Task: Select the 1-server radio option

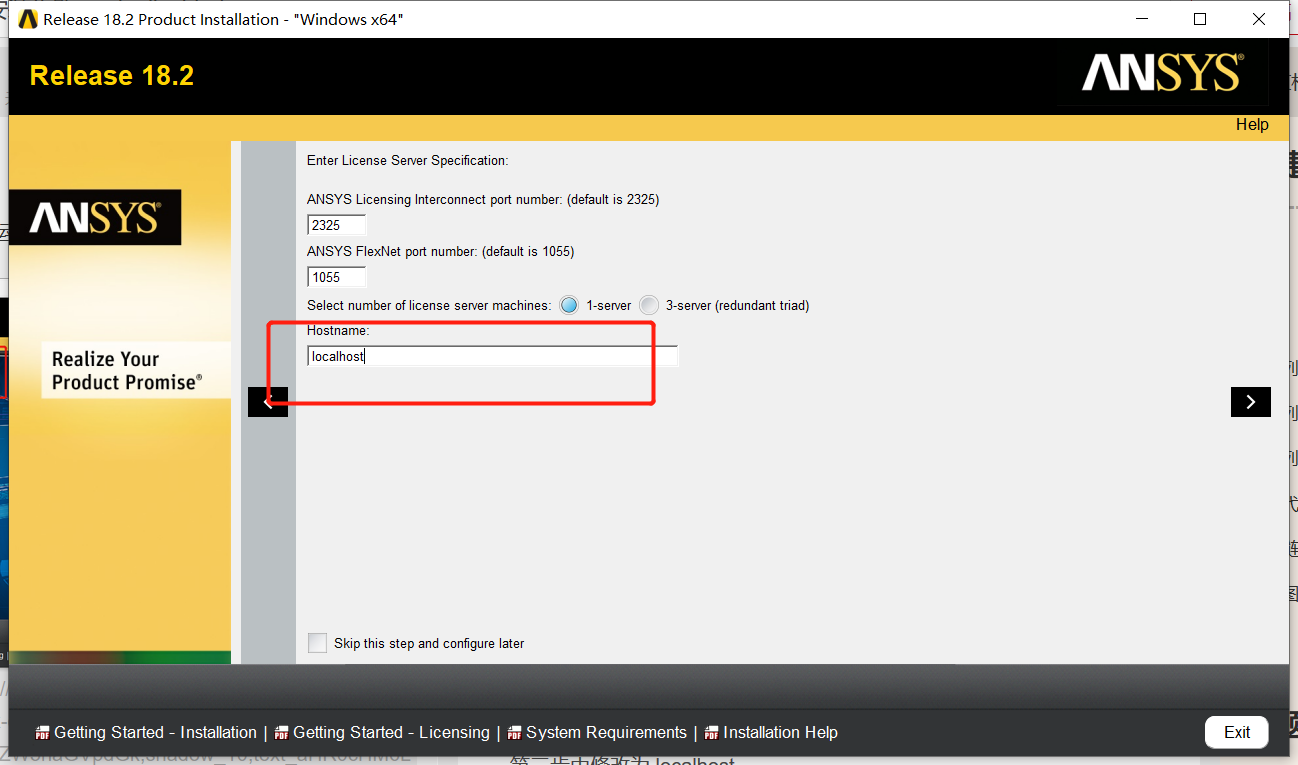Action: pos(569,305)
